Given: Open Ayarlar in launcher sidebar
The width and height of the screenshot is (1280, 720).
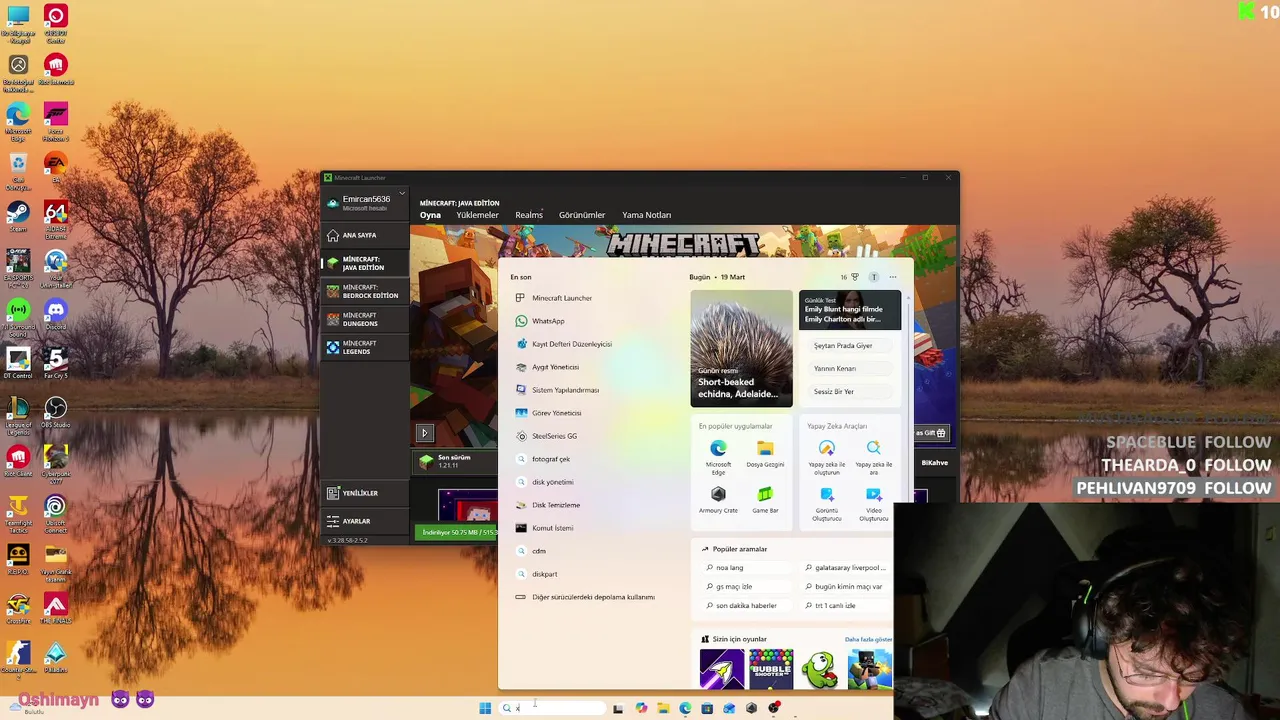Looking at the screenshot, I should click(366, 521).
